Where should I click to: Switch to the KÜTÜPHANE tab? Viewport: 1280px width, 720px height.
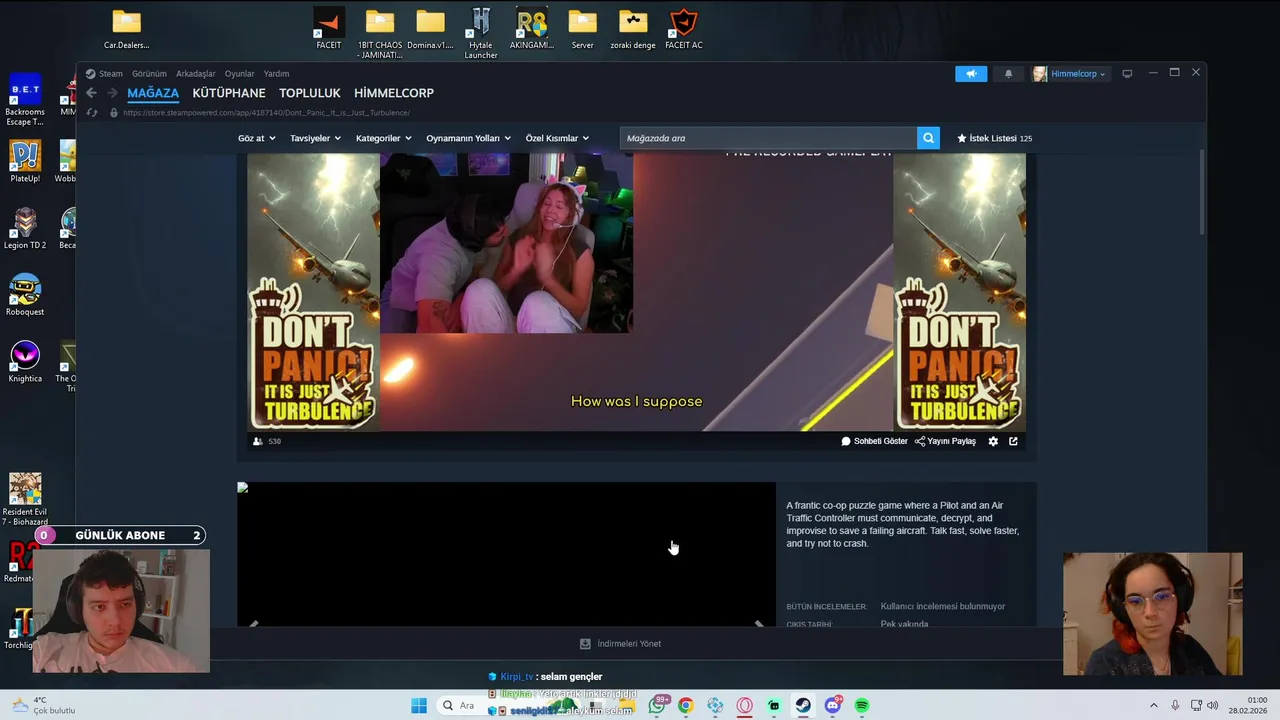[x=229, y=93]
